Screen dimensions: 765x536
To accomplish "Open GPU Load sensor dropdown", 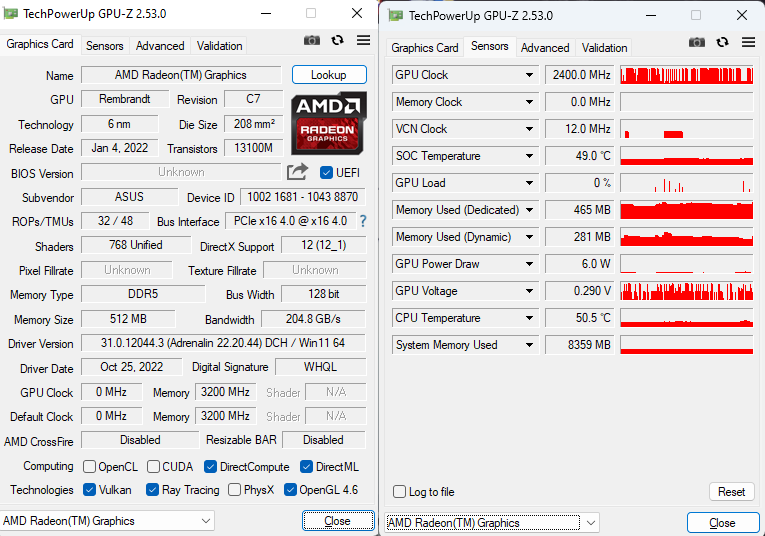I will (529, 183).
